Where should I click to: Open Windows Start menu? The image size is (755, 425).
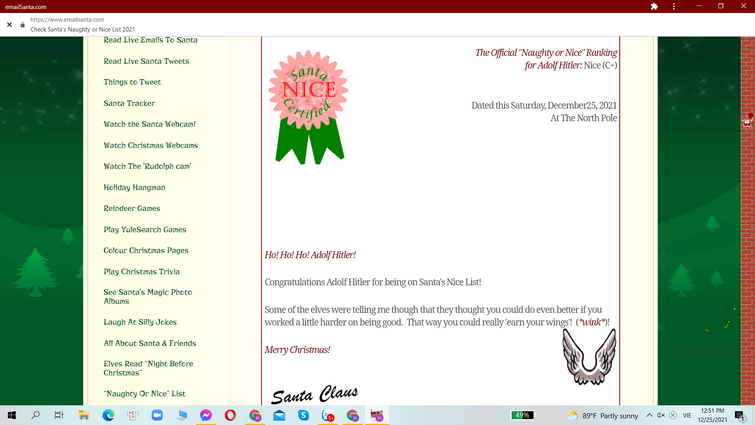[12, 415]
